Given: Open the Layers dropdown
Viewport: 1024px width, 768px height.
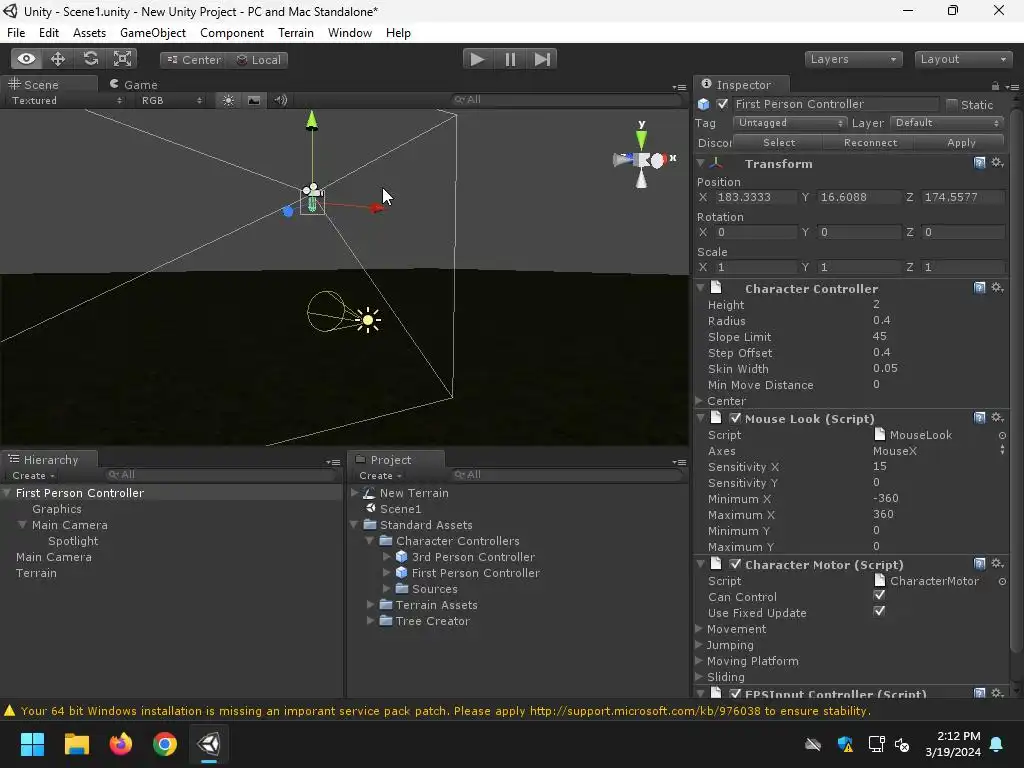Looking at the screenshot, I should 853,59.
